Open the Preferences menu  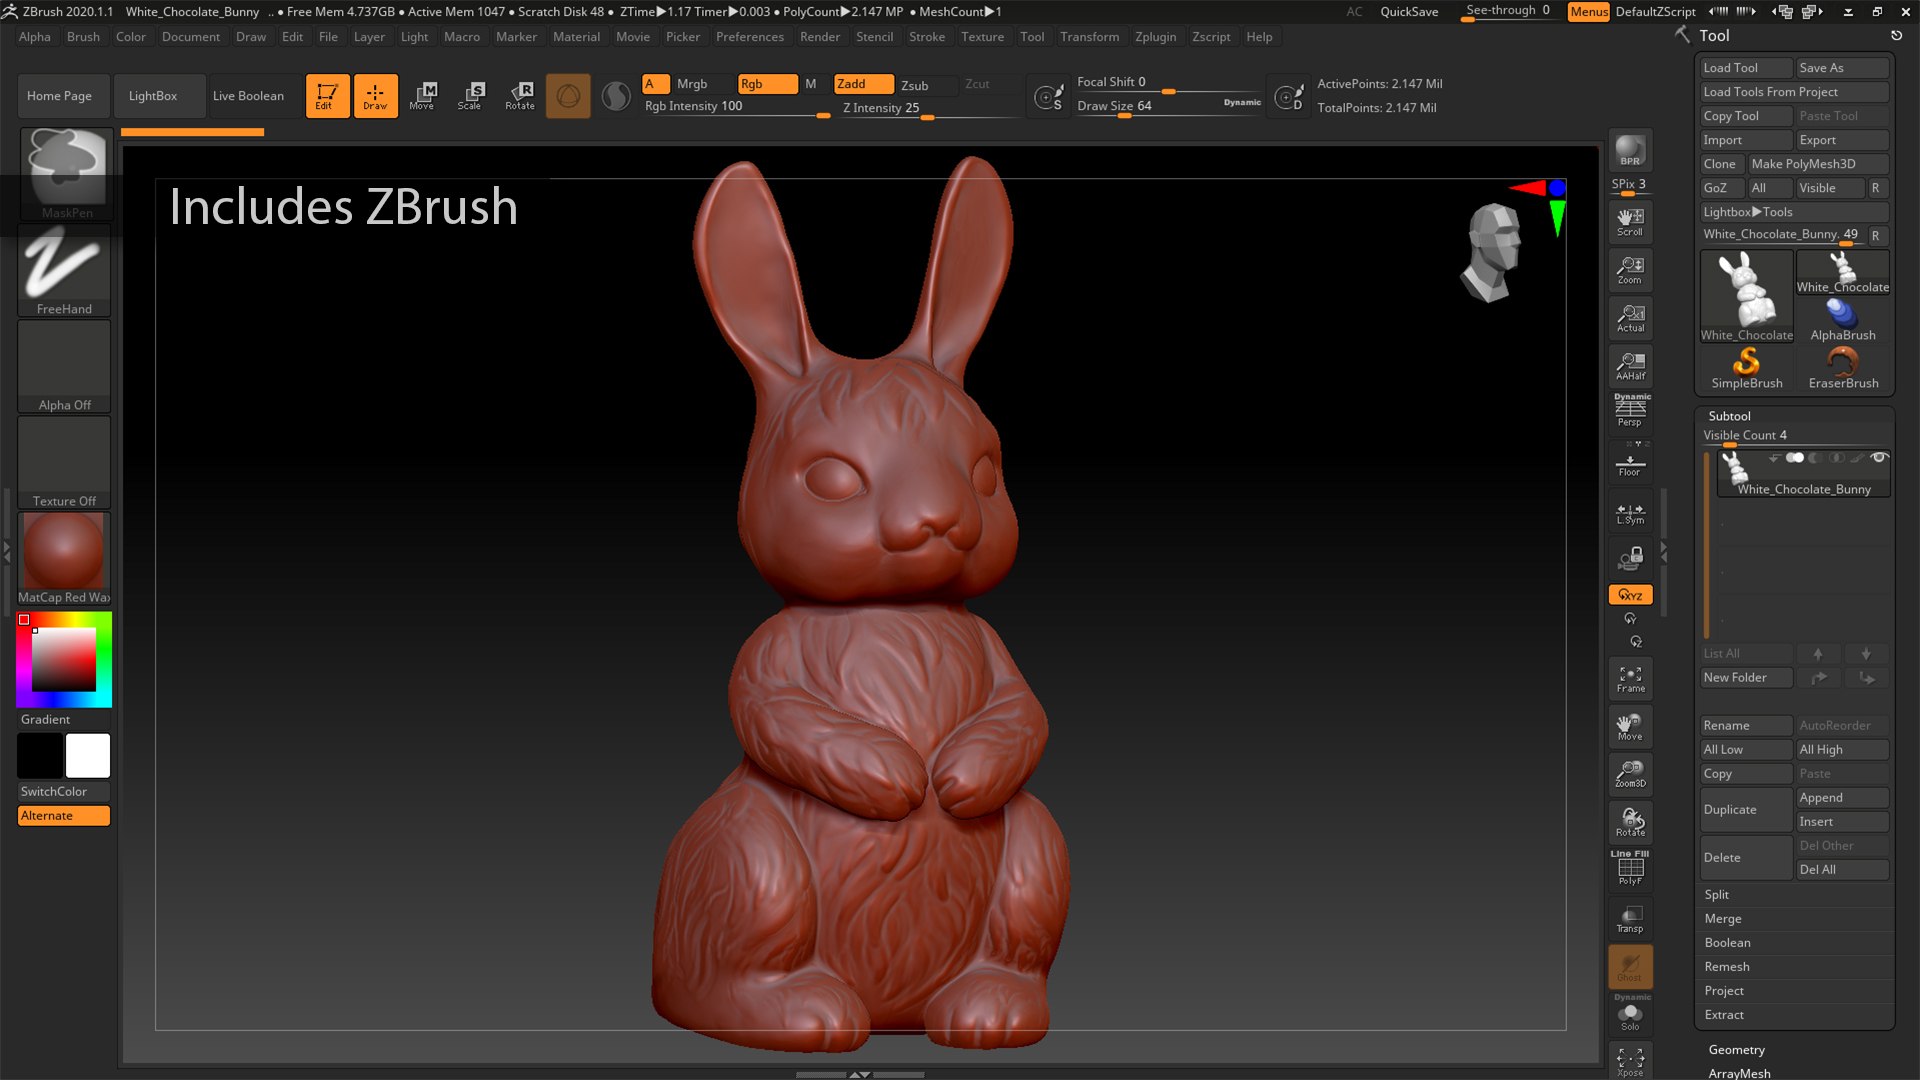749,37
